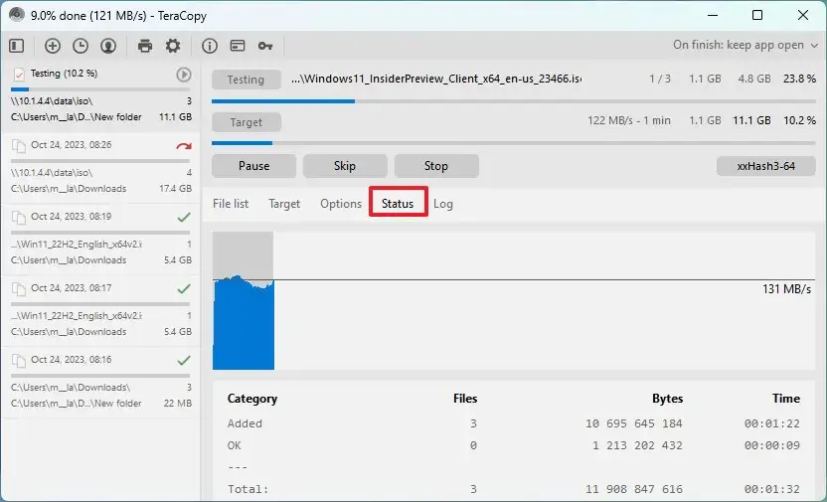Click the 17.4 GB size in sidebar
This screenshot has height=502, width=827.
(x=175, y=189)
